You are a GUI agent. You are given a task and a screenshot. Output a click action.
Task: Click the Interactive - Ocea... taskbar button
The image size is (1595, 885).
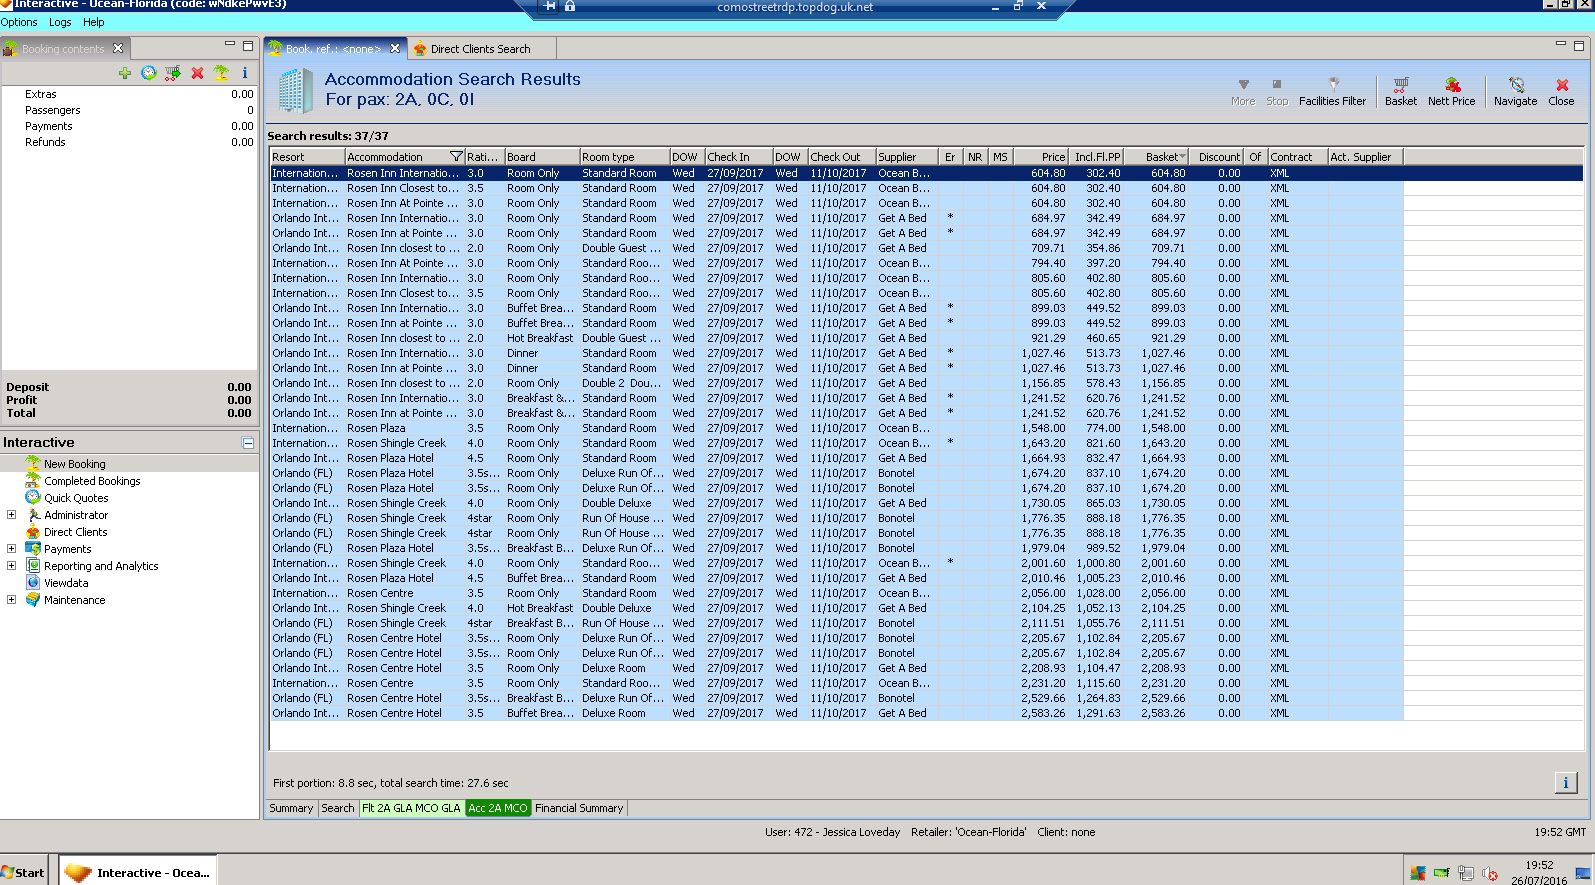(x=138, y=872)
